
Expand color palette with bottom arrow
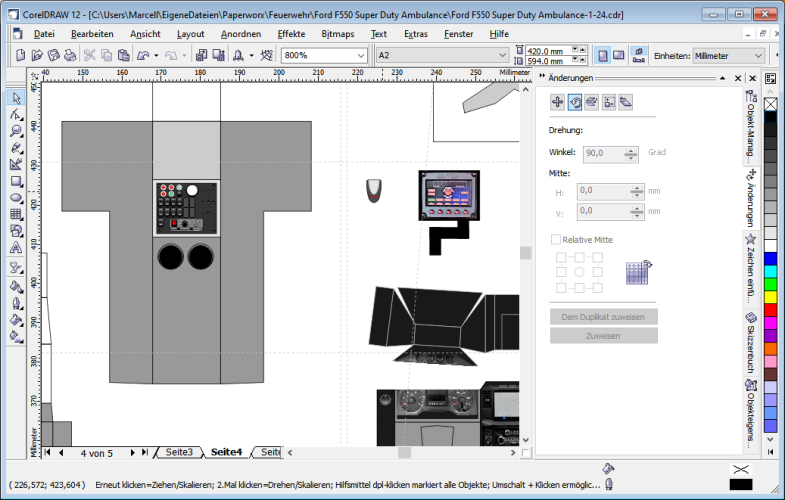click(770, 439)
